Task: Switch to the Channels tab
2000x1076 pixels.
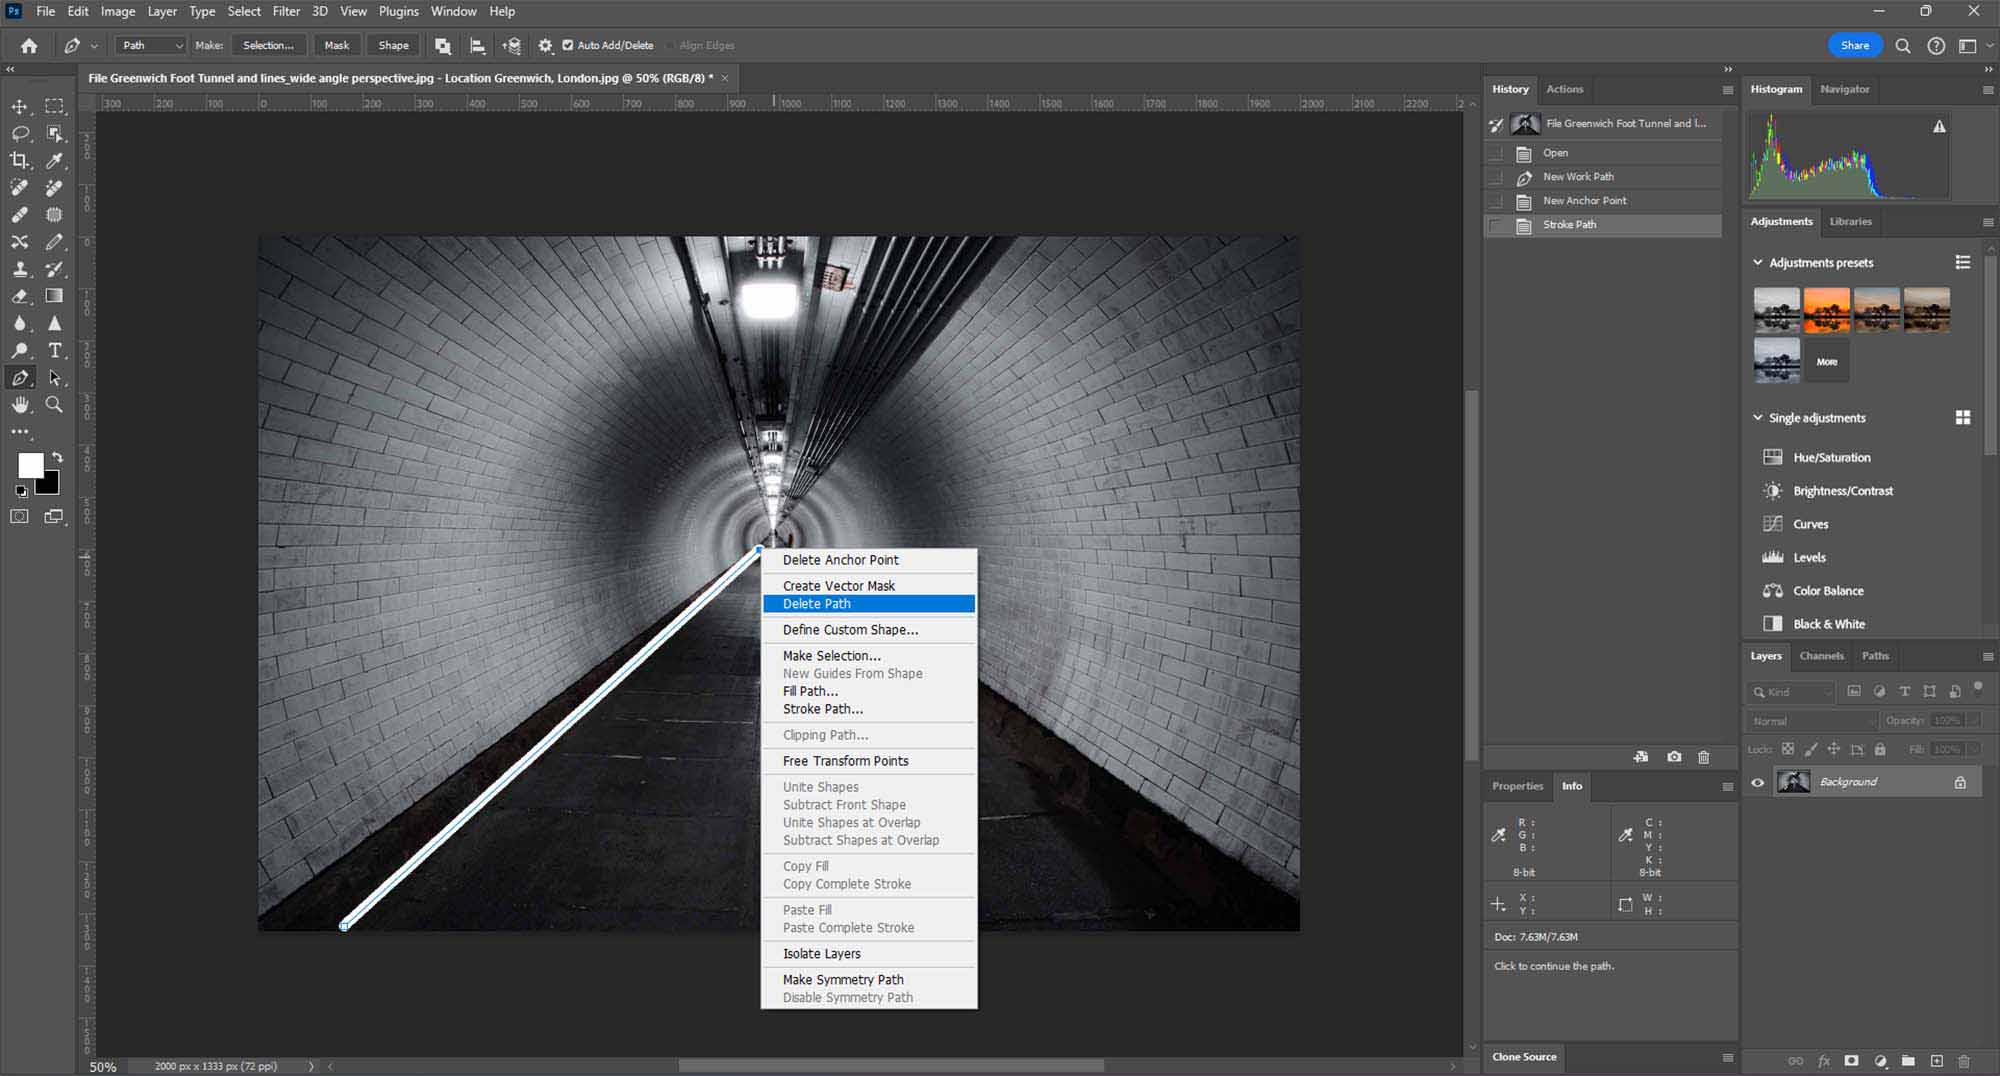Action: (1821, 656)
